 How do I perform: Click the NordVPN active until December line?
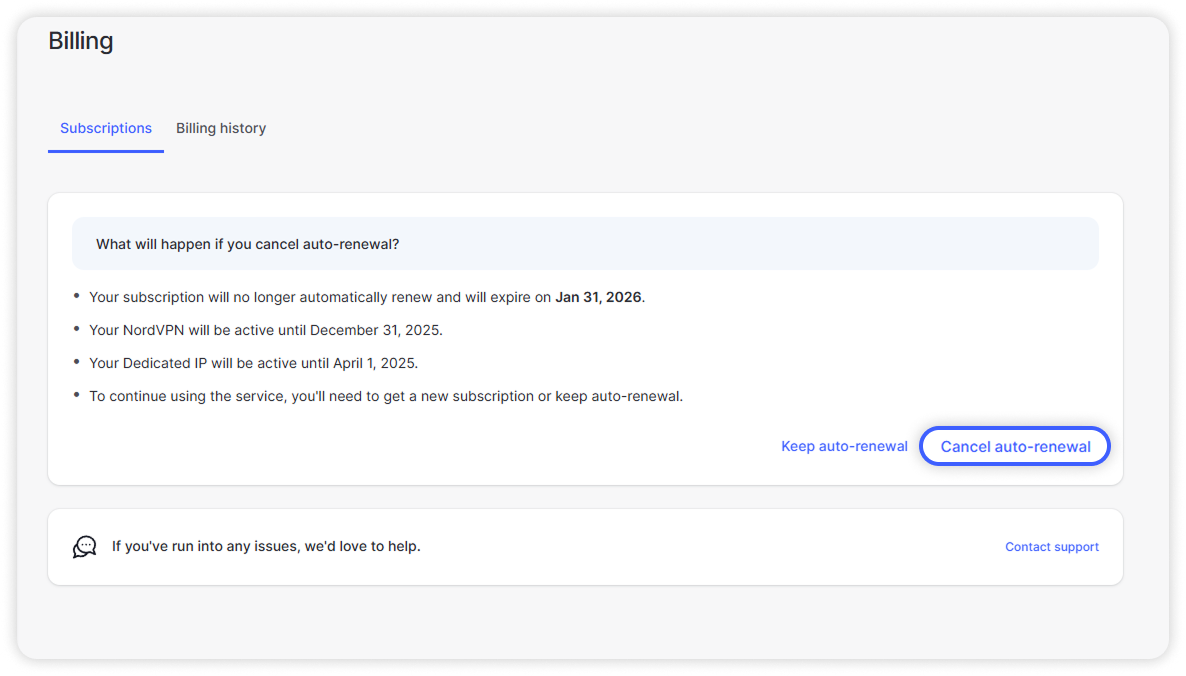click(x=265, y=330)
